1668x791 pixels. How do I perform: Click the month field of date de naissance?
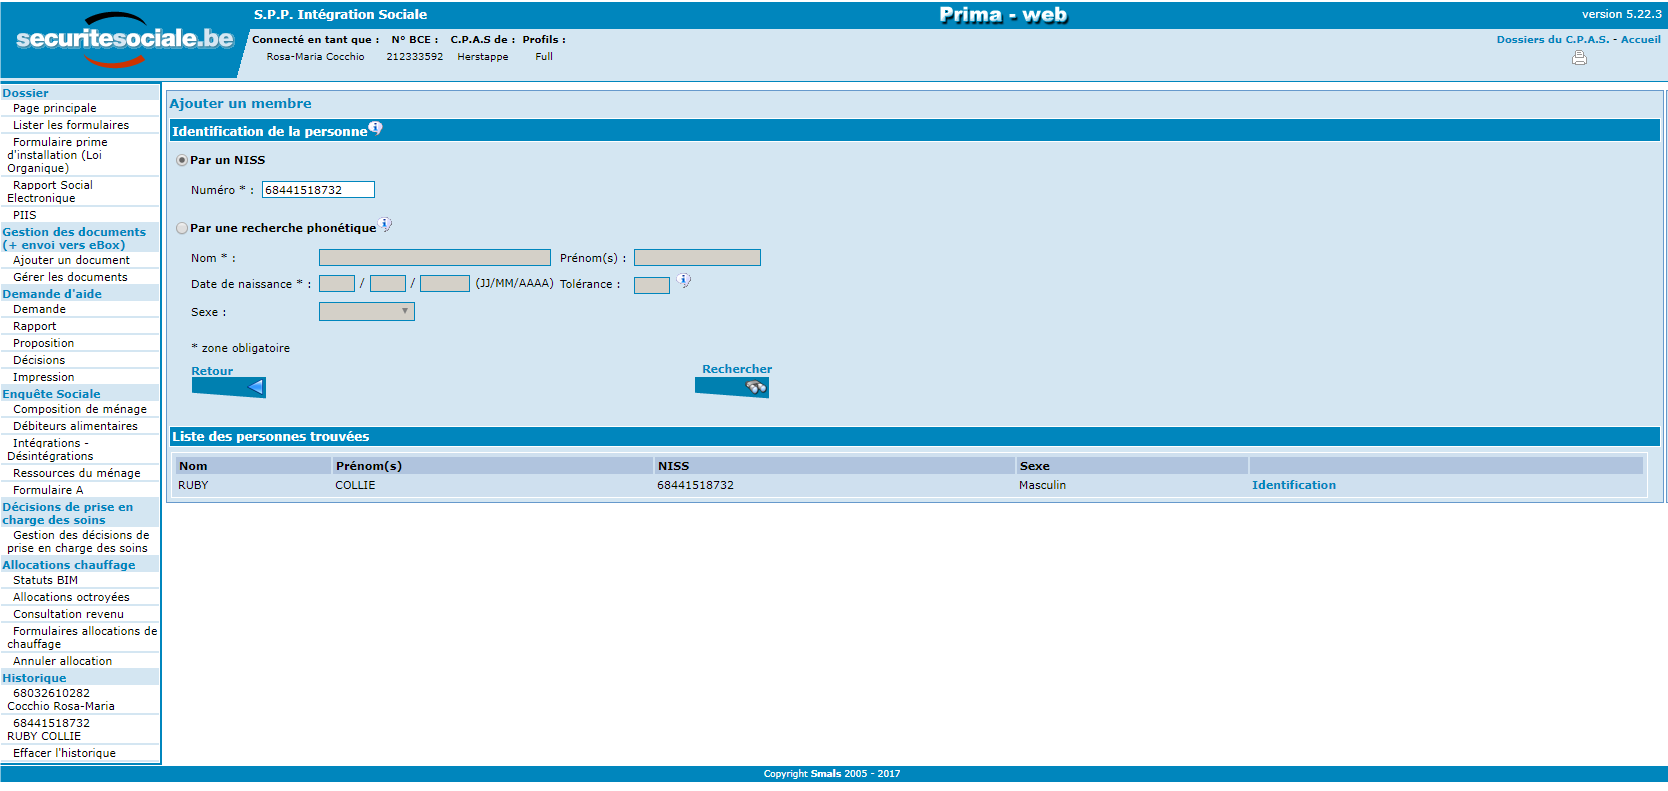tap(388, 284)
